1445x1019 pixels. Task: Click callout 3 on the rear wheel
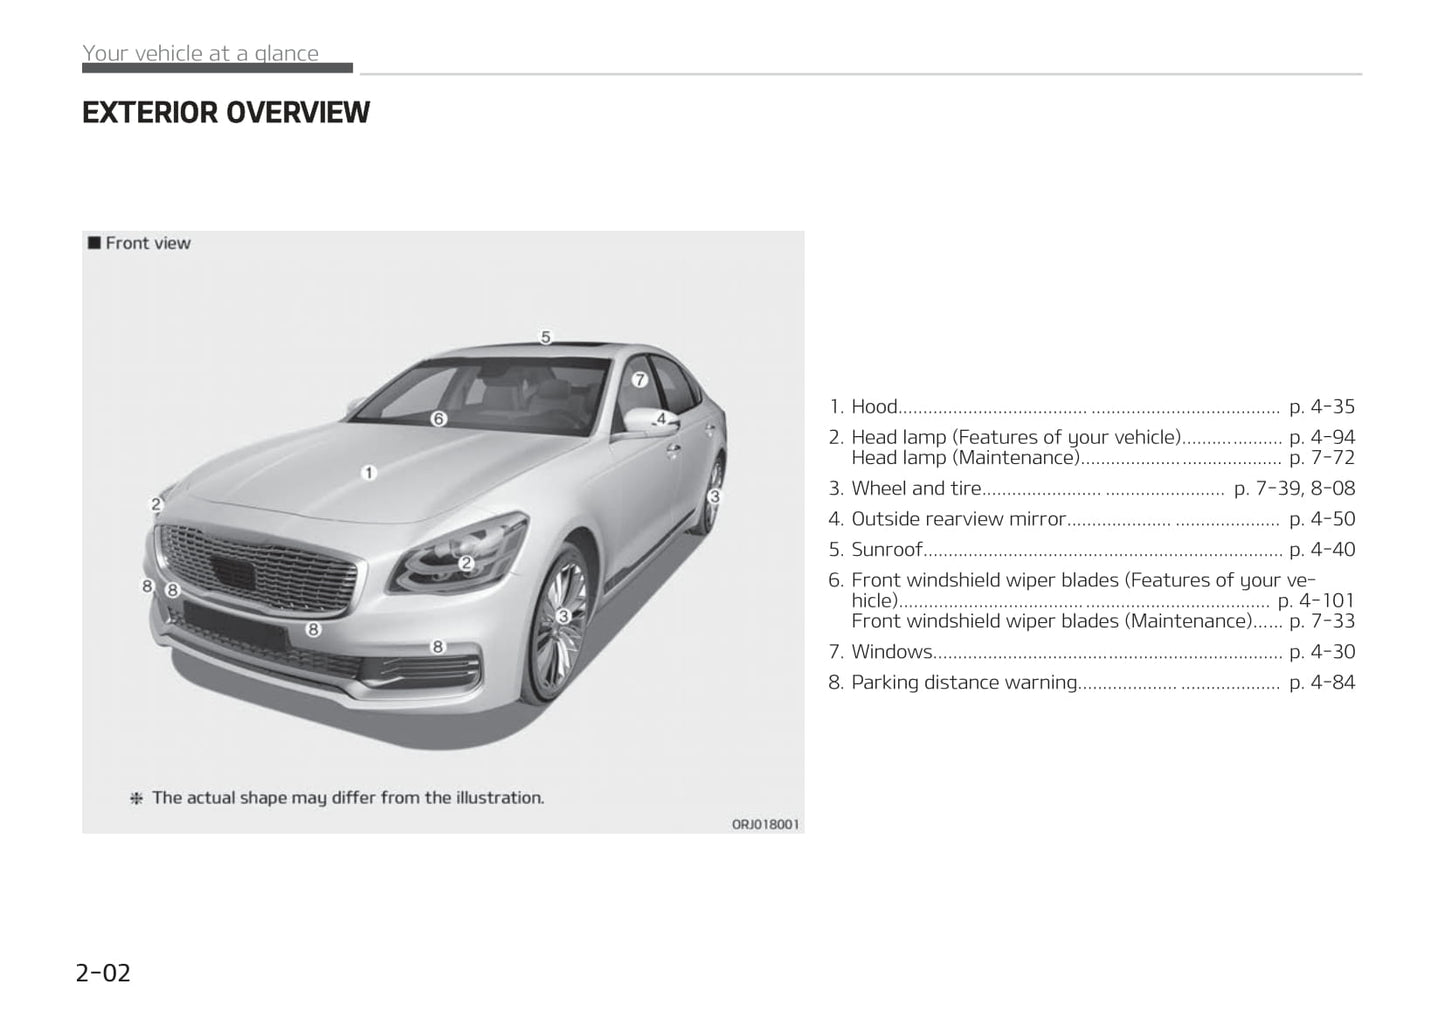[x=714, y=496]
